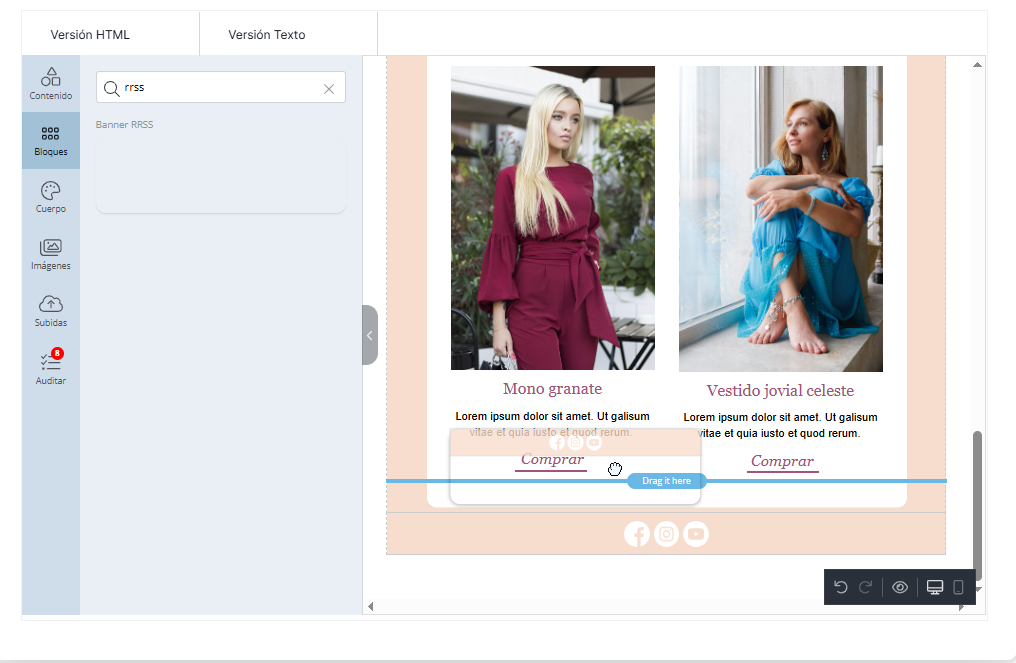Collapse the side panel with arrow handle
Viewport: 1016px width, 663px height.
point(369,335)
